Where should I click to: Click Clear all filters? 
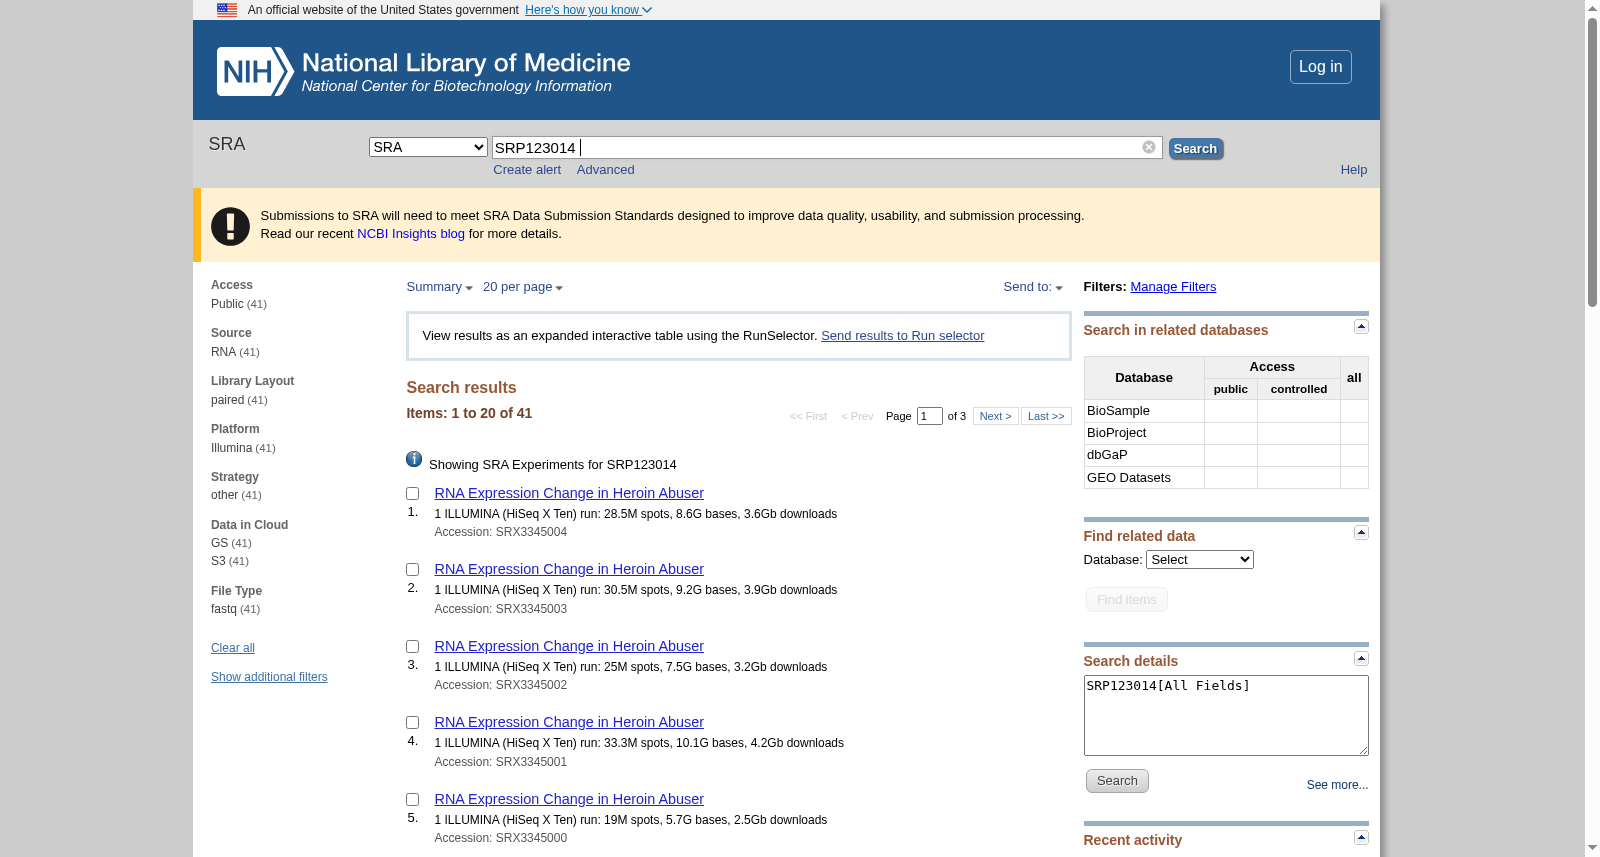233,648
